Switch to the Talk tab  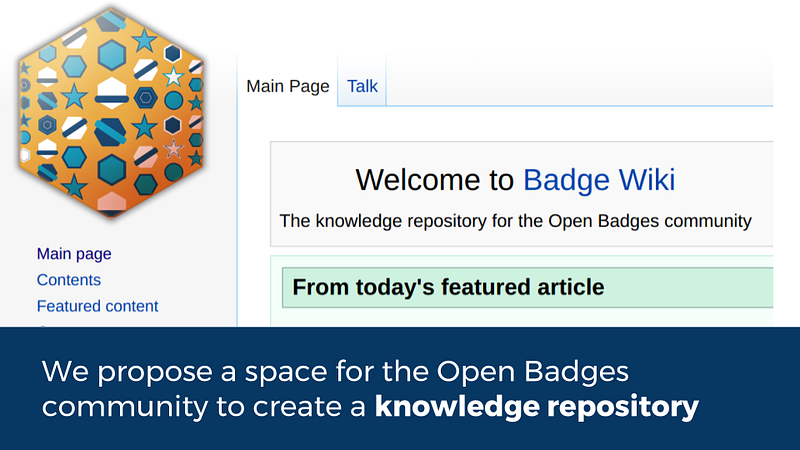362,86
